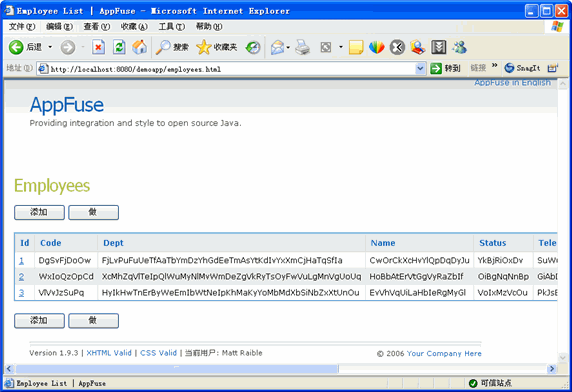Screen dimensions: 572x392
Task: Click the colorful butterfly icon
Action: coord(376,47)
